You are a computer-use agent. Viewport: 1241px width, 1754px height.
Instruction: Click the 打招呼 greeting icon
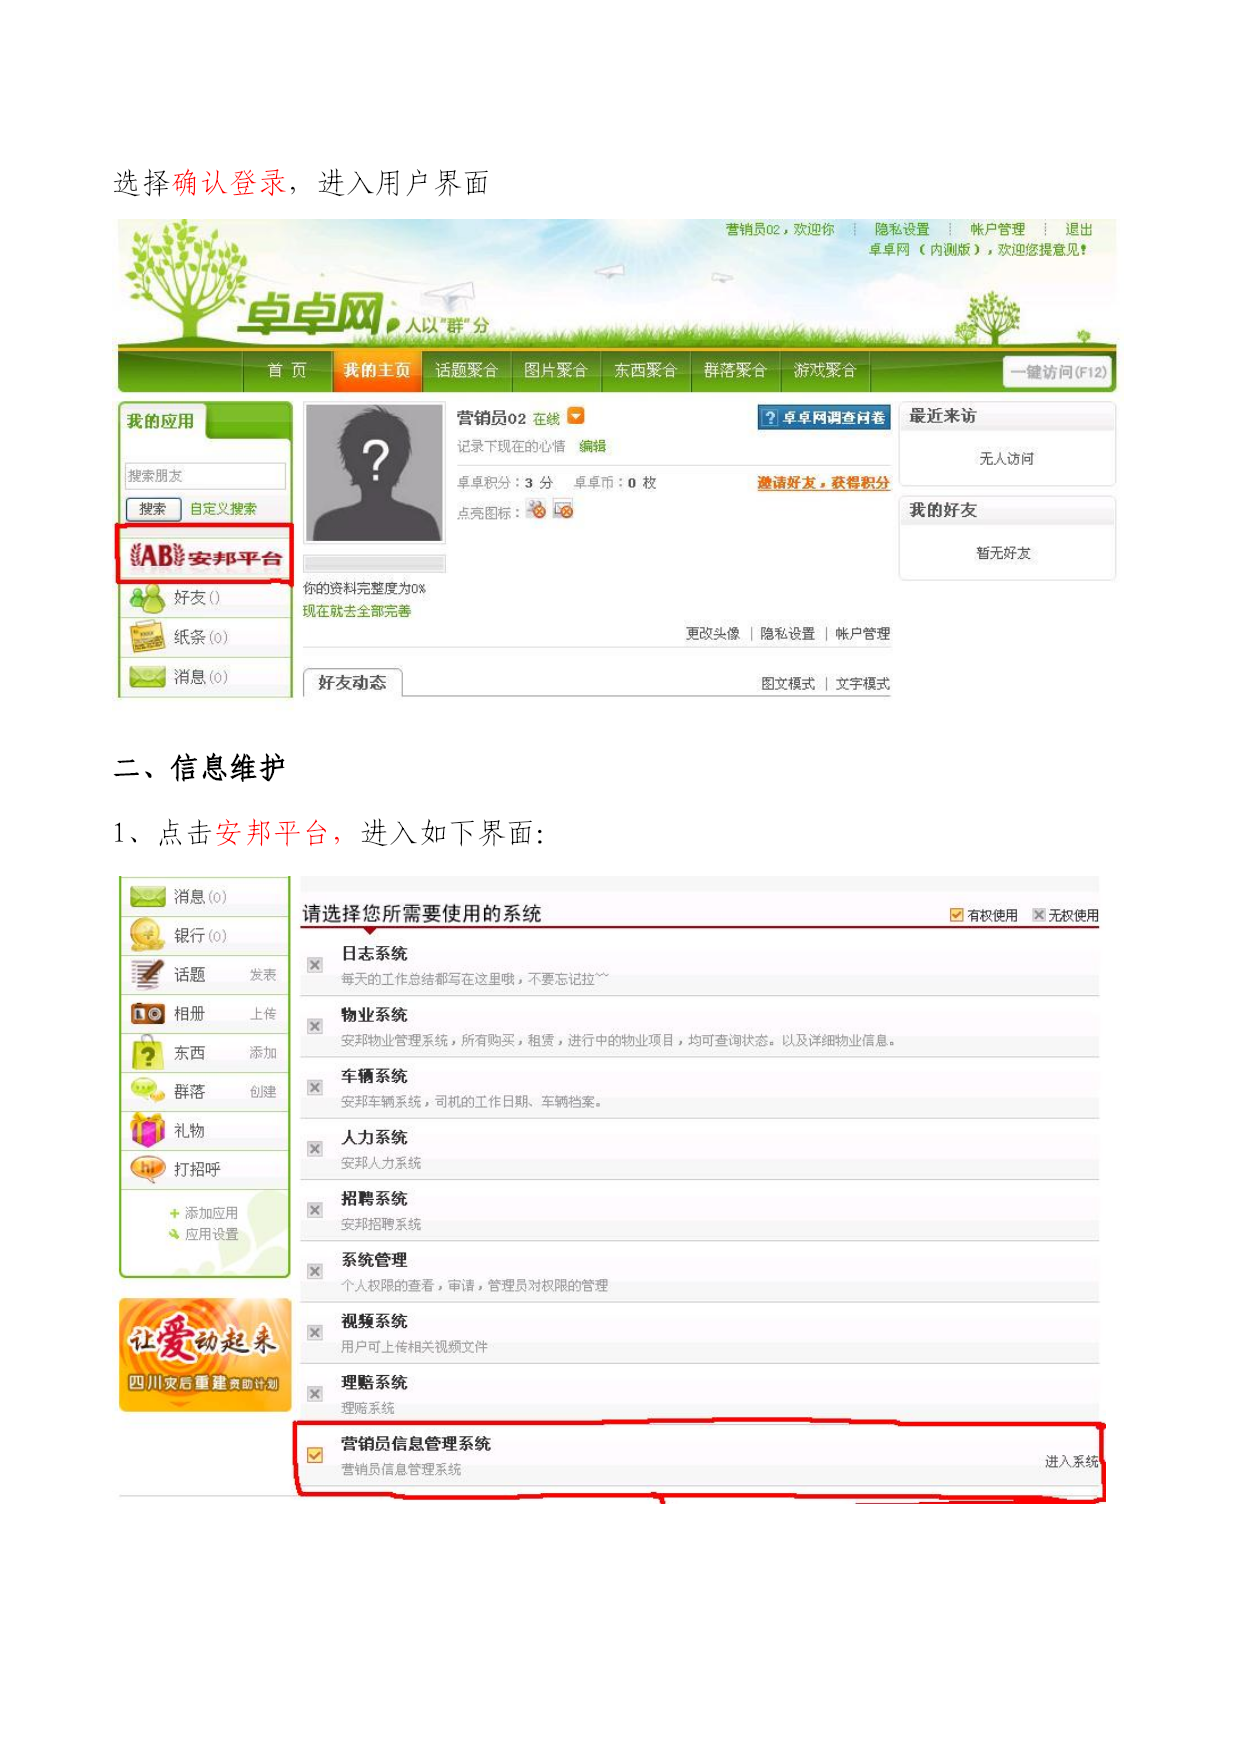tap(147, 1169)
